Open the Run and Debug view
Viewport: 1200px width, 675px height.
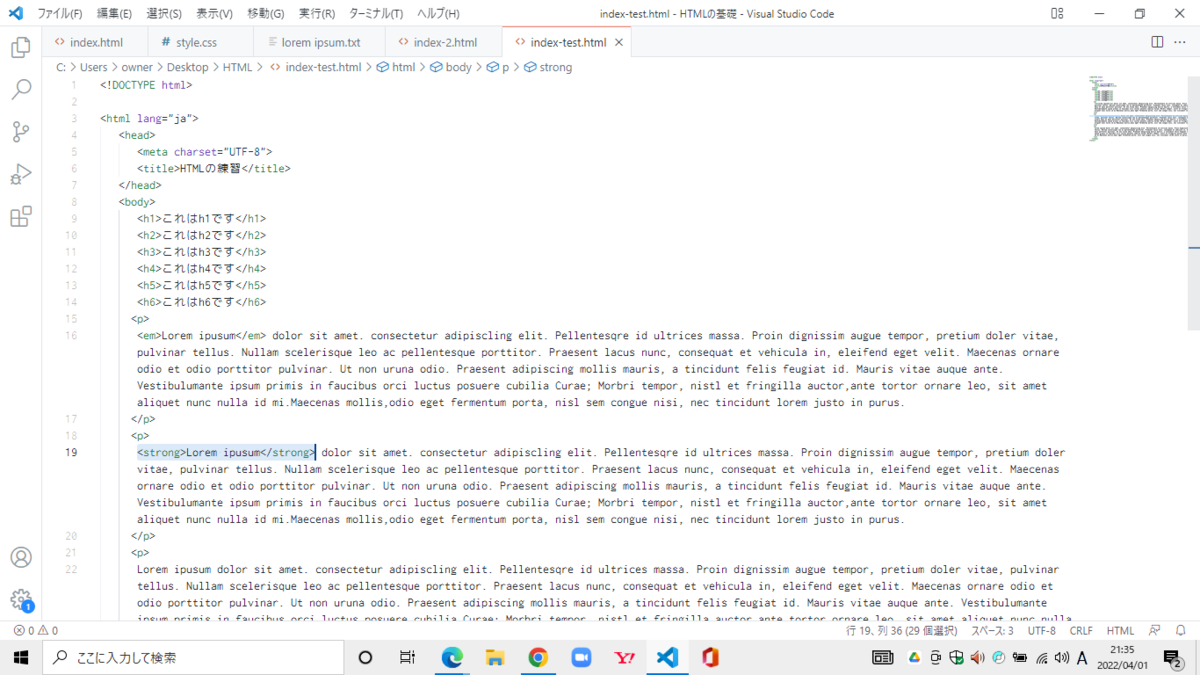click(x=20, y=175)
